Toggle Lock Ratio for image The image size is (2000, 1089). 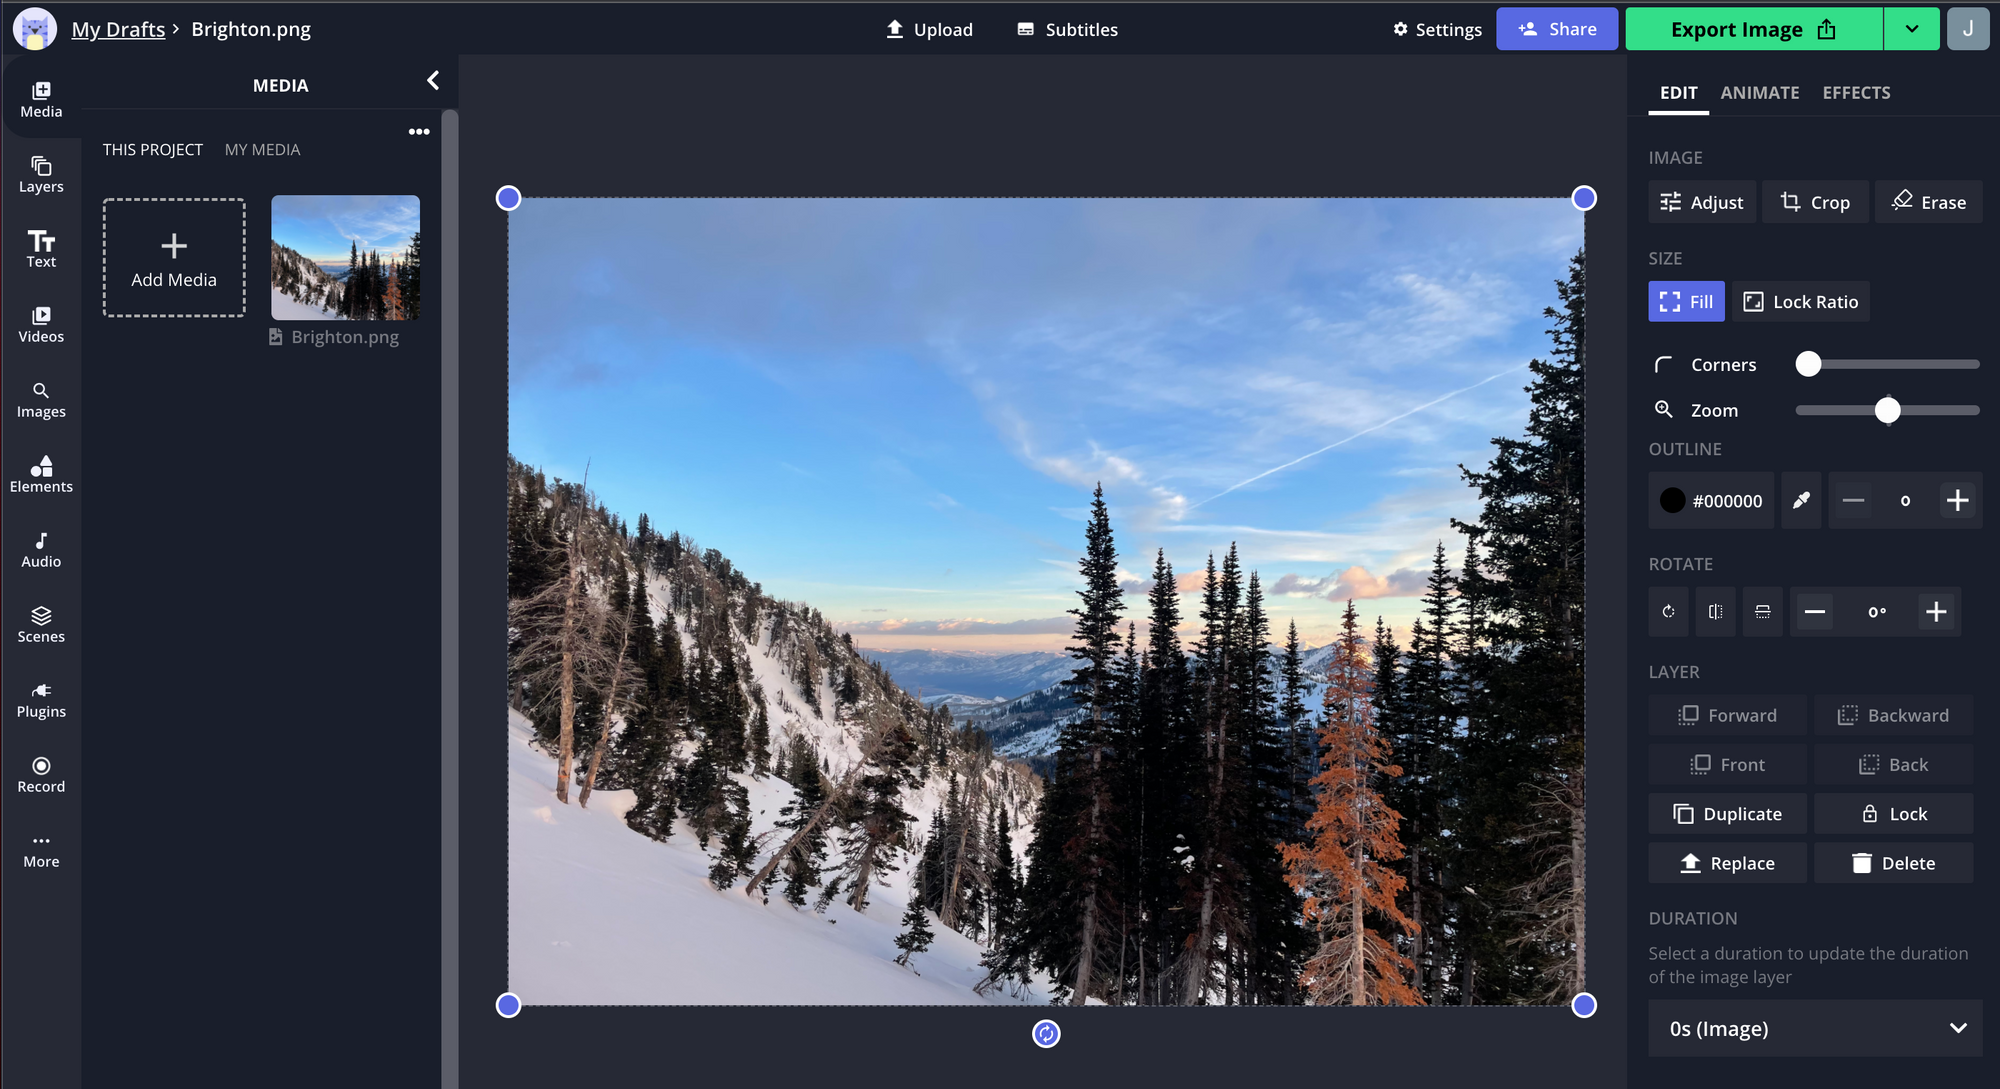1801,301
